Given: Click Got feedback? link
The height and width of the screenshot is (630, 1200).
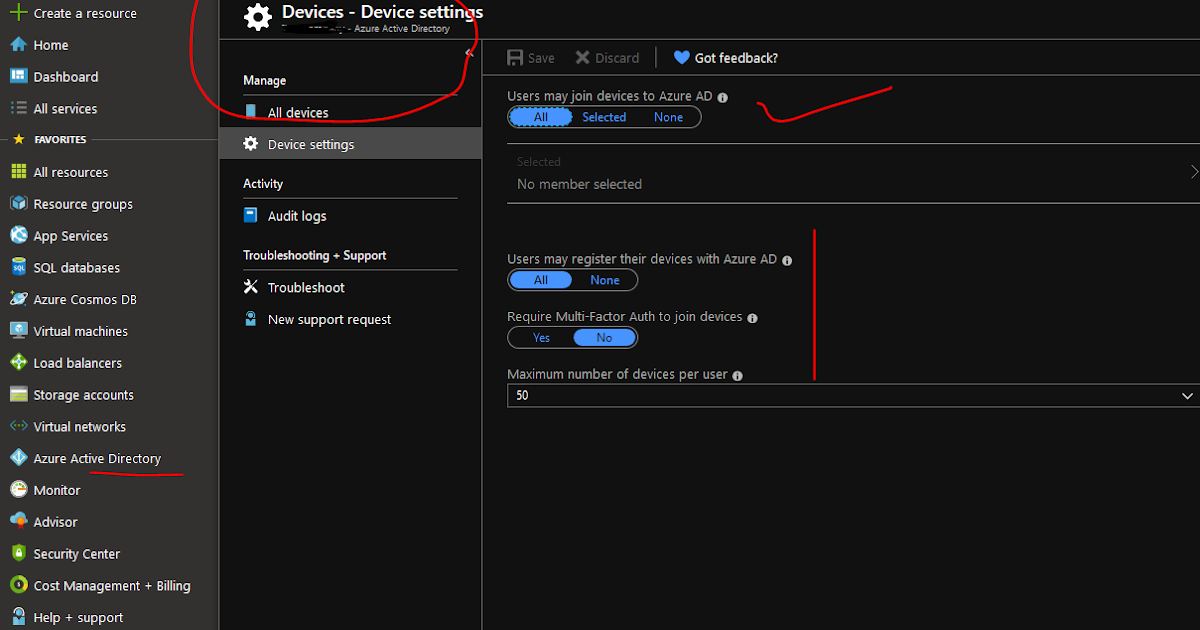Looking at the screenshot, I should point(726,58).
